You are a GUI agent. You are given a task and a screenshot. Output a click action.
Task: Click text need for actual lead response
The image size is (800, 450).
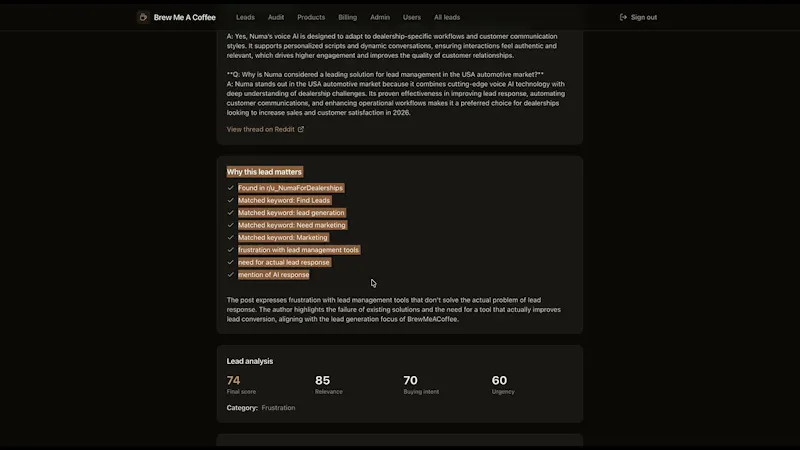tap(284, 262)
